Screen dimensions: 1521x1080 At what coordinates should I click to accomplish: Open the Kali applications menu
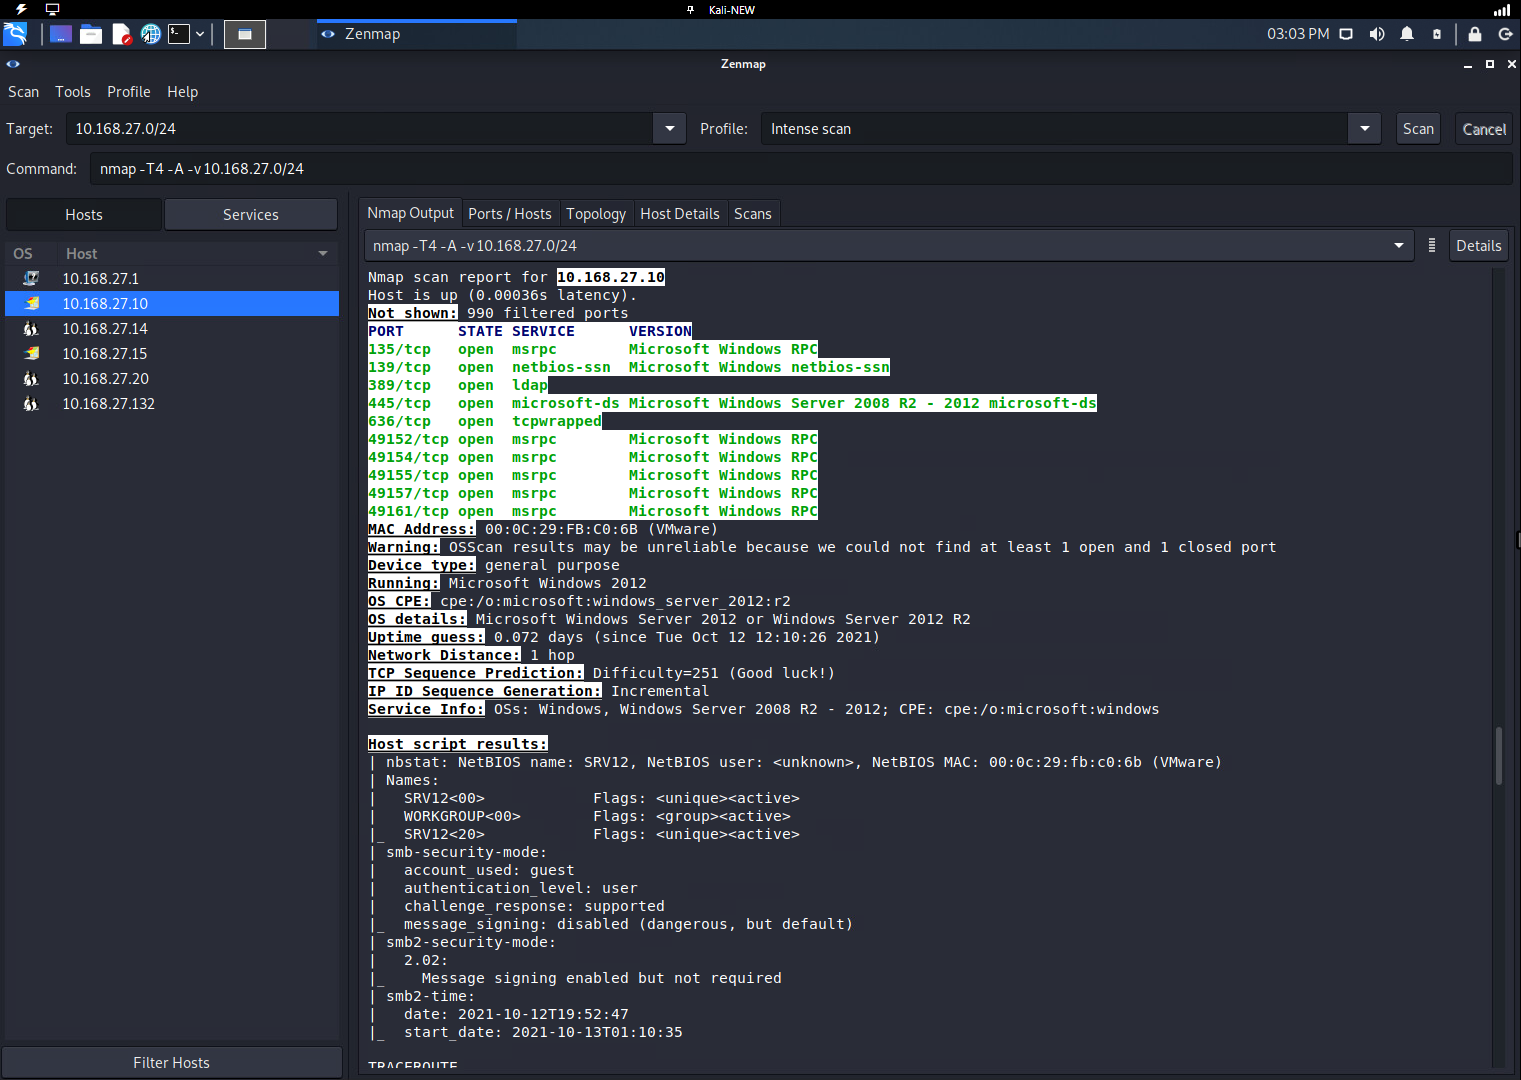pos(15,34)
